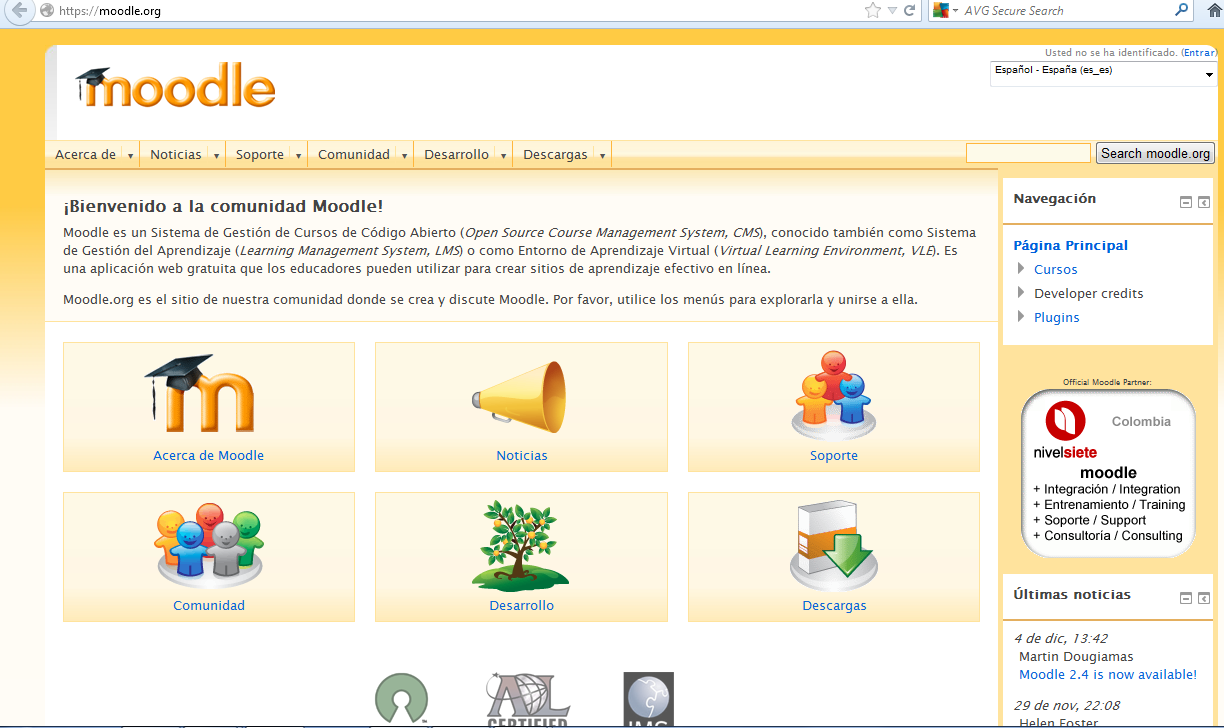Click the magnifier in the AVG search box

pos(1182,11)
